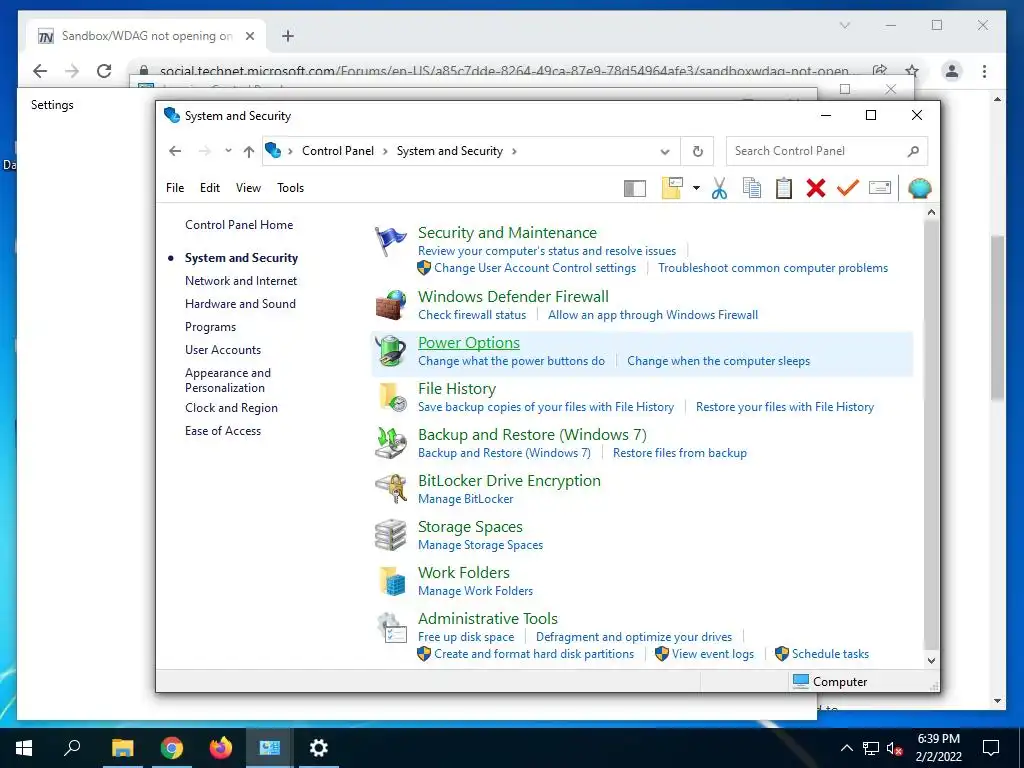Click the Ease of Access category

(223, 431)
